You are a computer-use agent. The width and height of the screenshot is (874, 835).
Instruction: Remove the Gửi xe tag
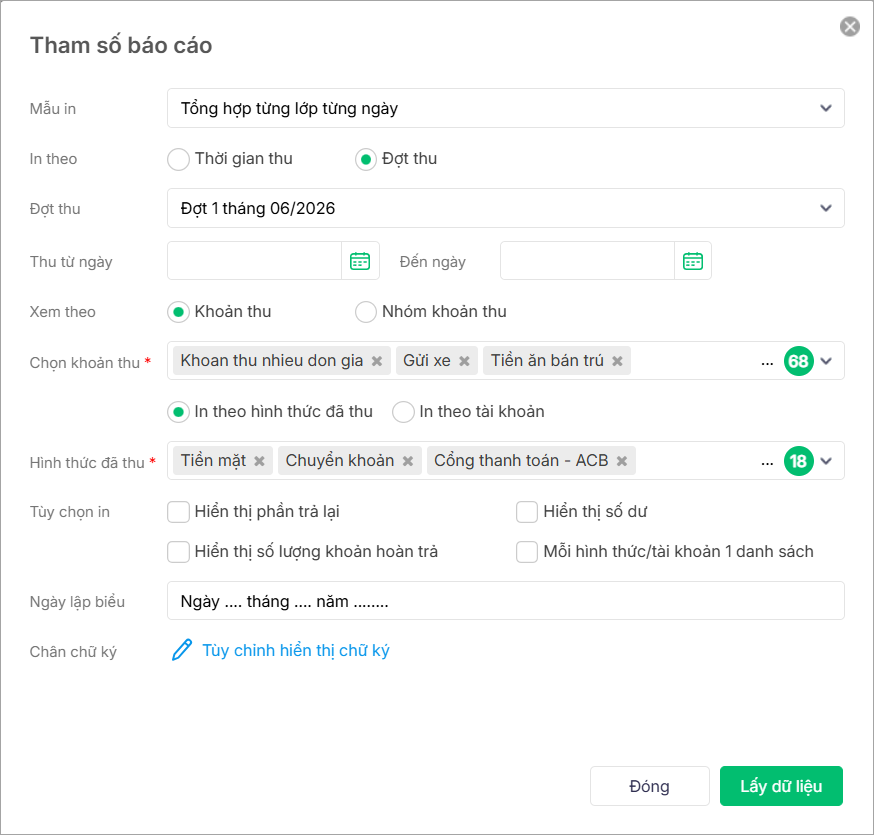point(464,361)
